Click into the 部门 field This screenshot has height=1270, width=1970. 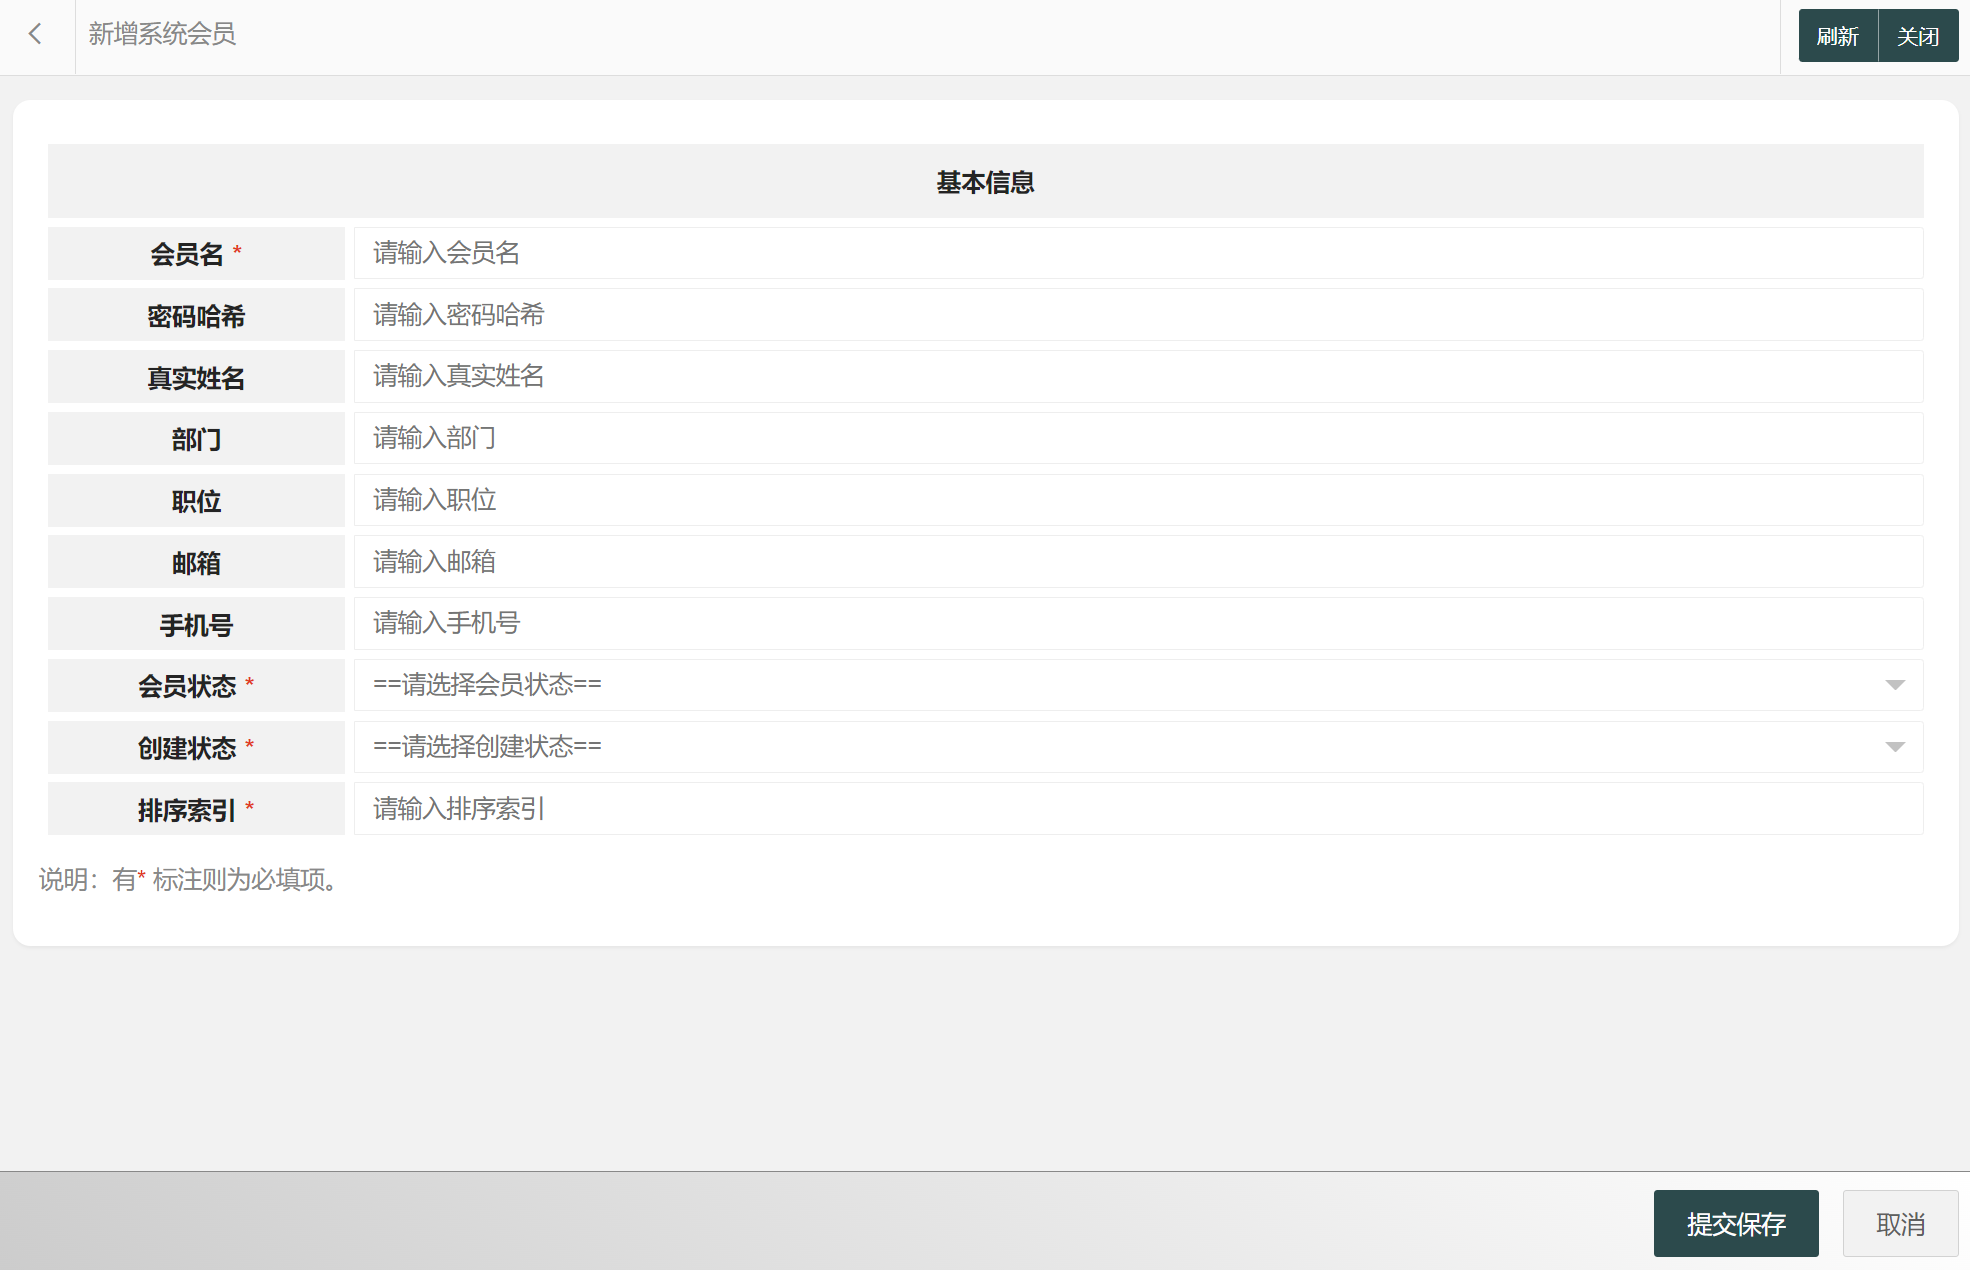click(1137, 438)
